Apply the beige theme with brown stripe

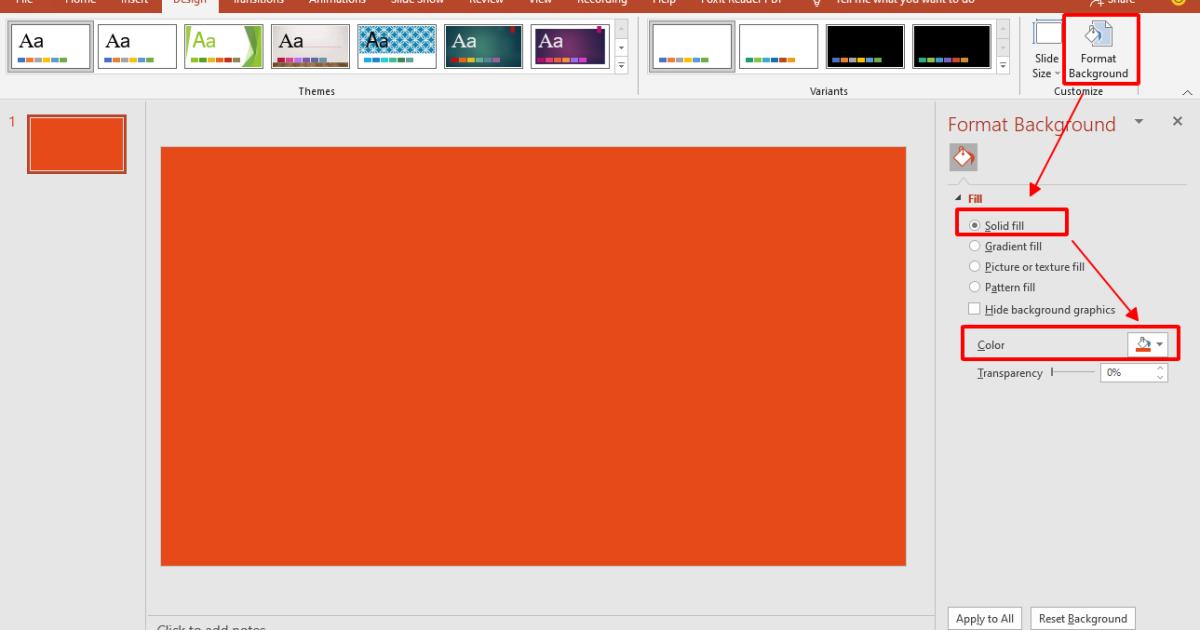[x=310, y=46]
